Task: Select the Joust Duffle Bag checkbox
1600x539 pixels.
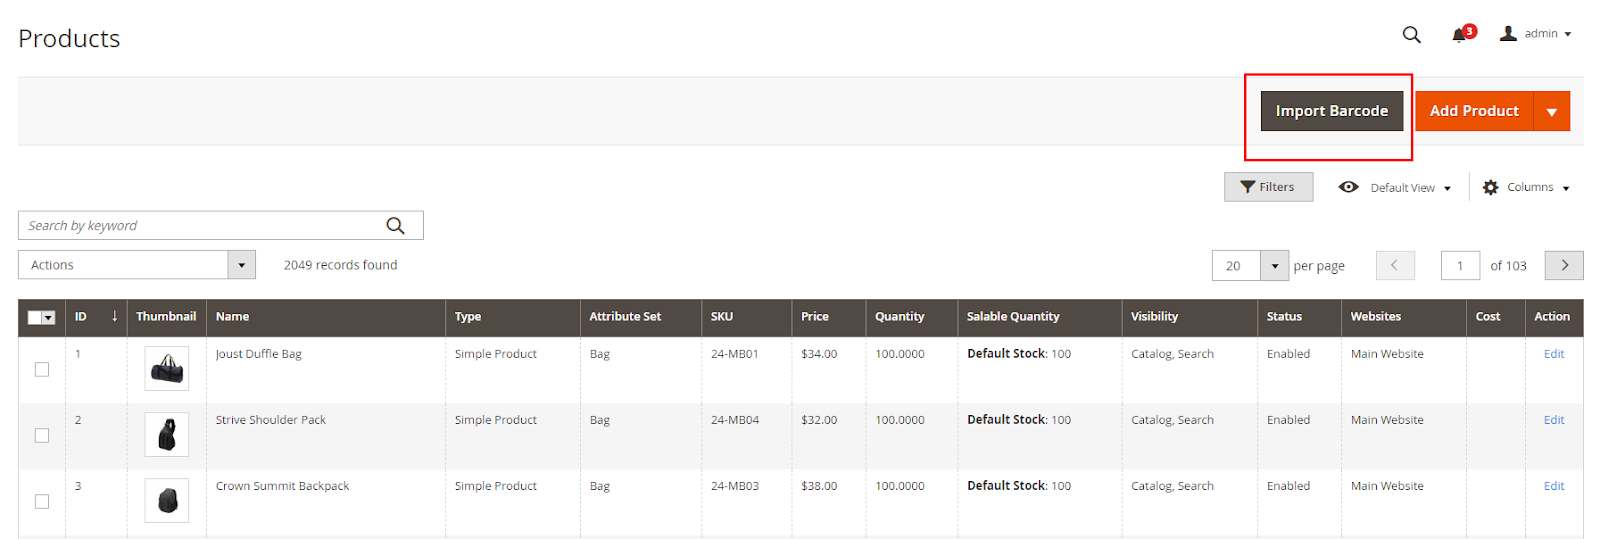Action: click(42, 370)
